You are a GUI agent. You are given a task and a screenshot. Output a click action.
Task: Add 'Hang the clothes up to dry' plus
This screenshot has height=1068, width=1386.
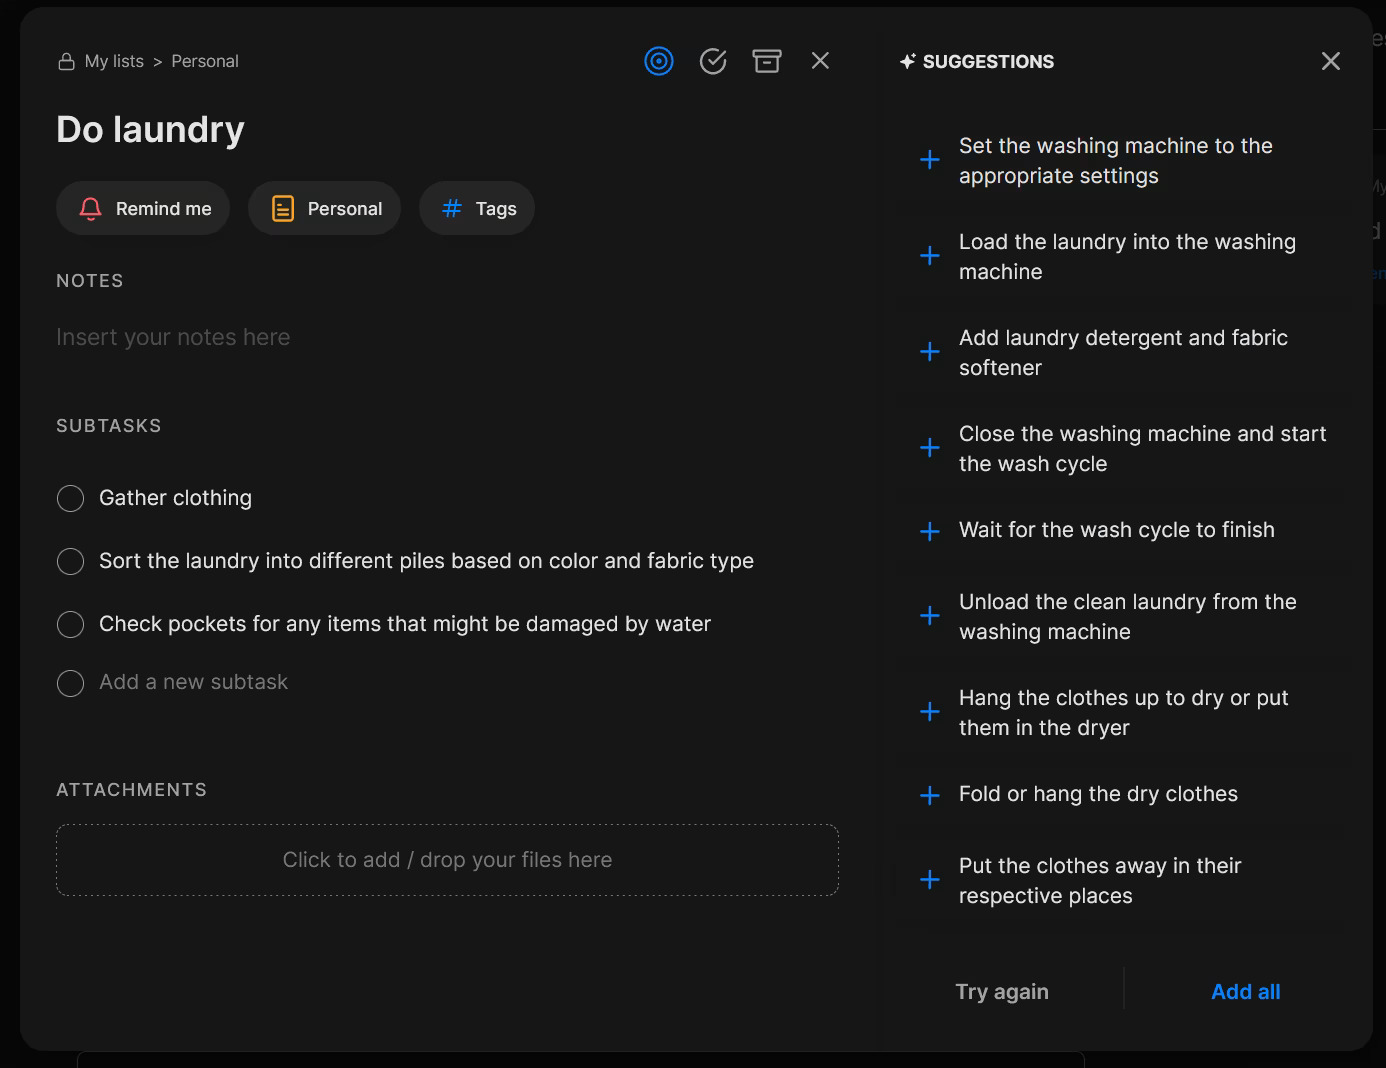tap(930, 712)
